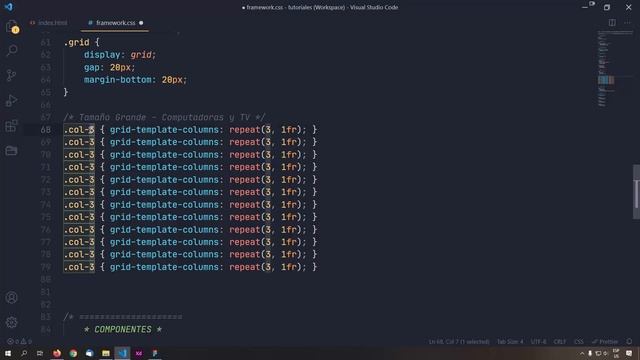640x360 pixels.
Task: Click the Ln 68, Col 7 status item
Action: tap(459, 341)
